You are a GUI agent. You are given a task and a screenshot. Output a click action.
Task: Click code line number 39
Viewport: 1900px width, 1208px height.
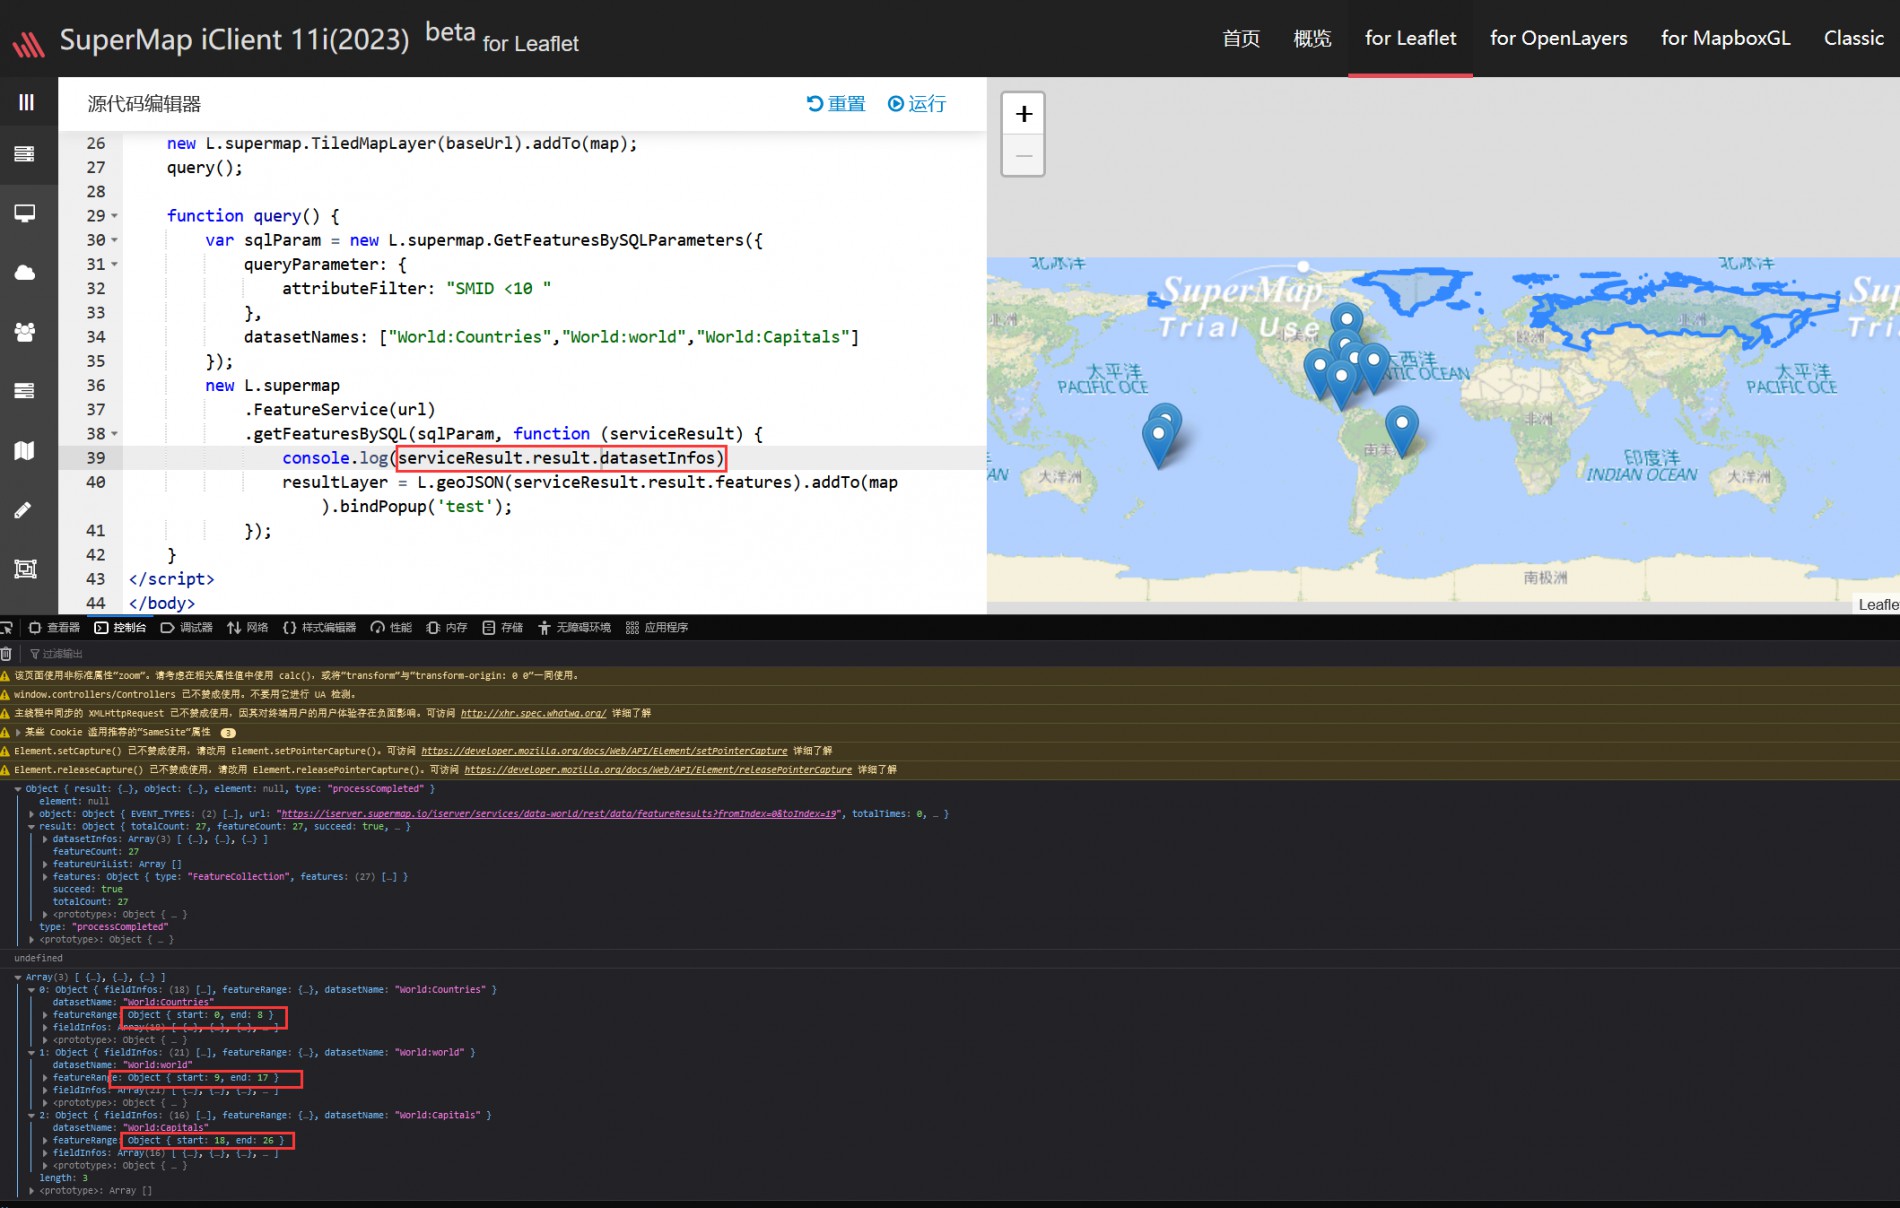click(x=95, y=458)
